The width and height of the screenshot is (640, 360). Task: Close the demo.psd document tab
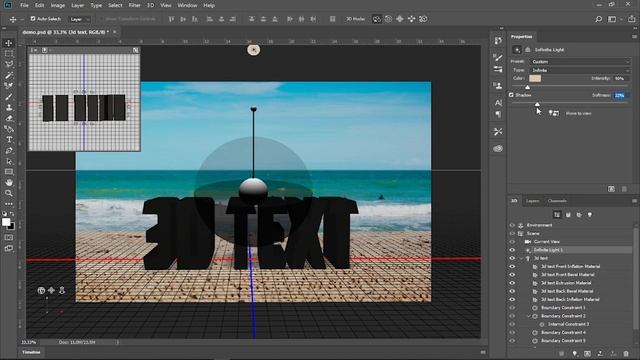click(115, 32)
